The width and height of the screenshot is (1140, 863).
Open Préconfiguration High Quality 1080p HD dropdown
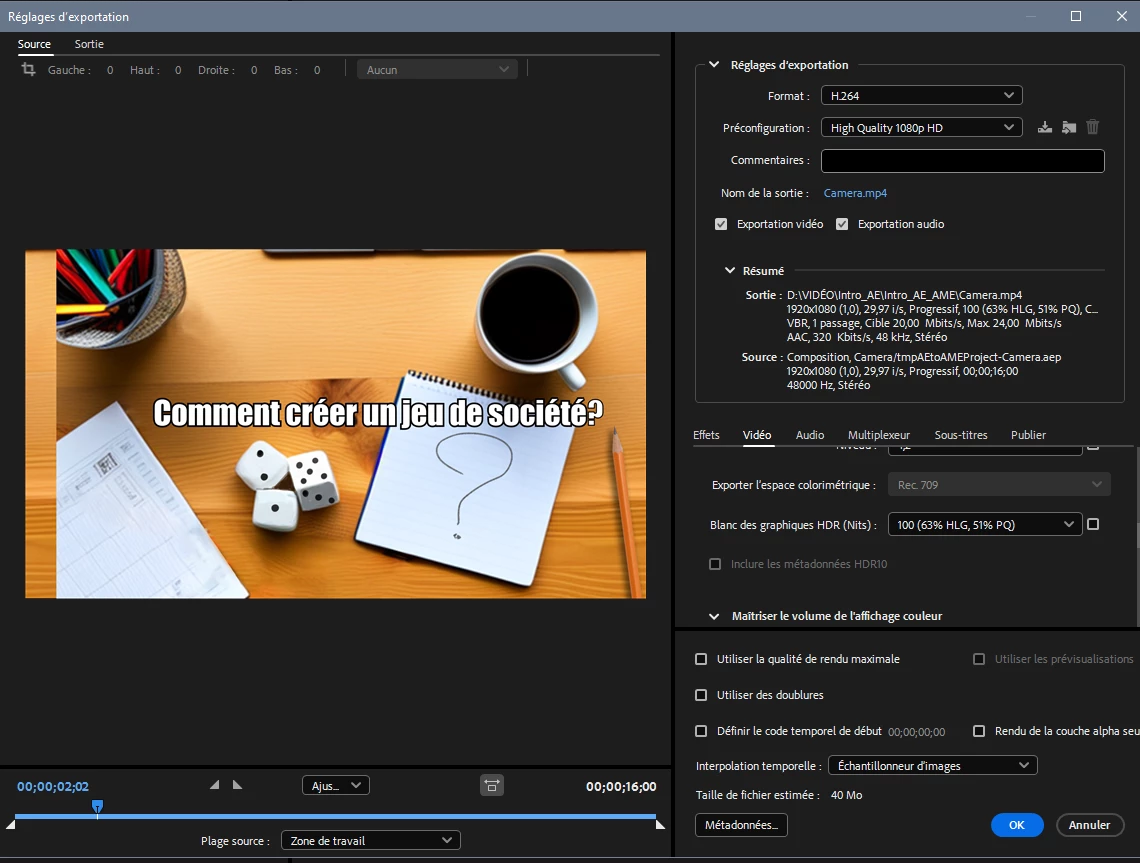click(x=921, y=127)
